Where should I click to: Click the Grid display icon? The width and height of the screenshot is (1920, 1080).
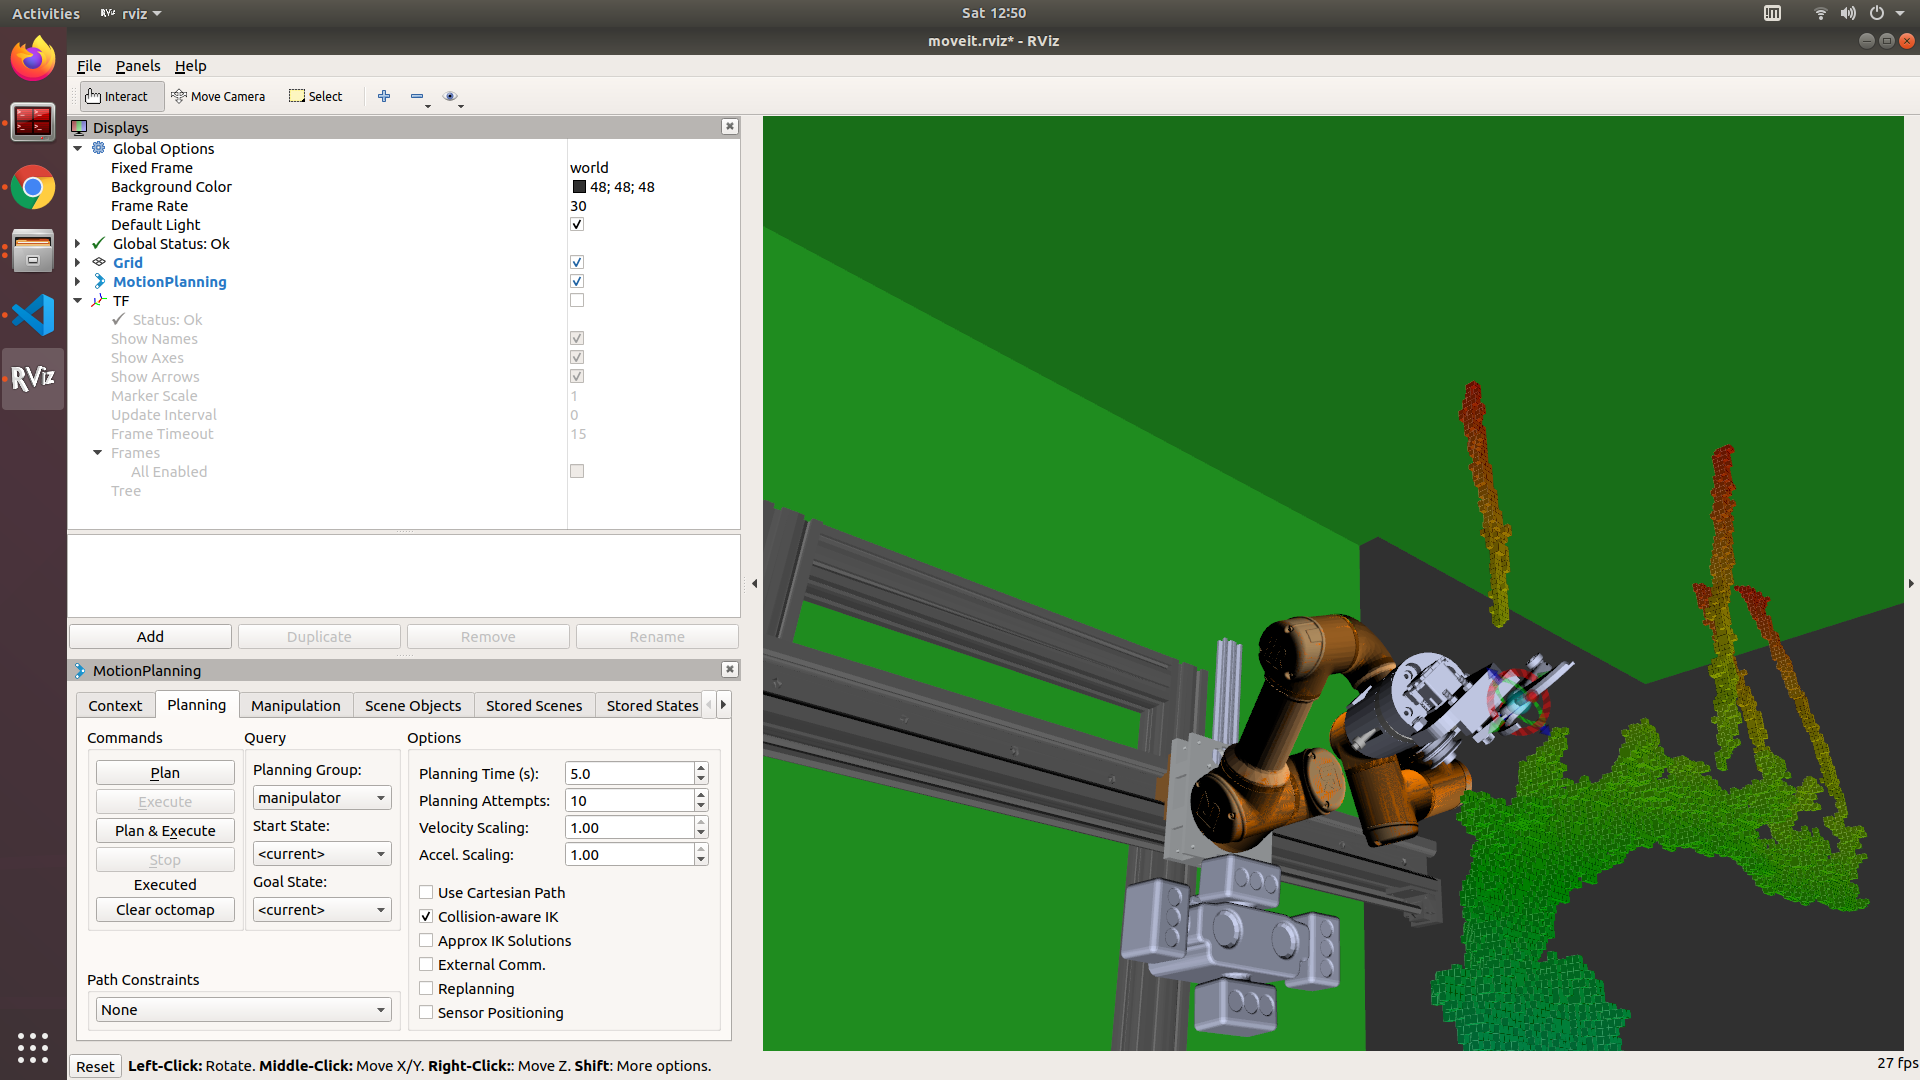(99, 262)
